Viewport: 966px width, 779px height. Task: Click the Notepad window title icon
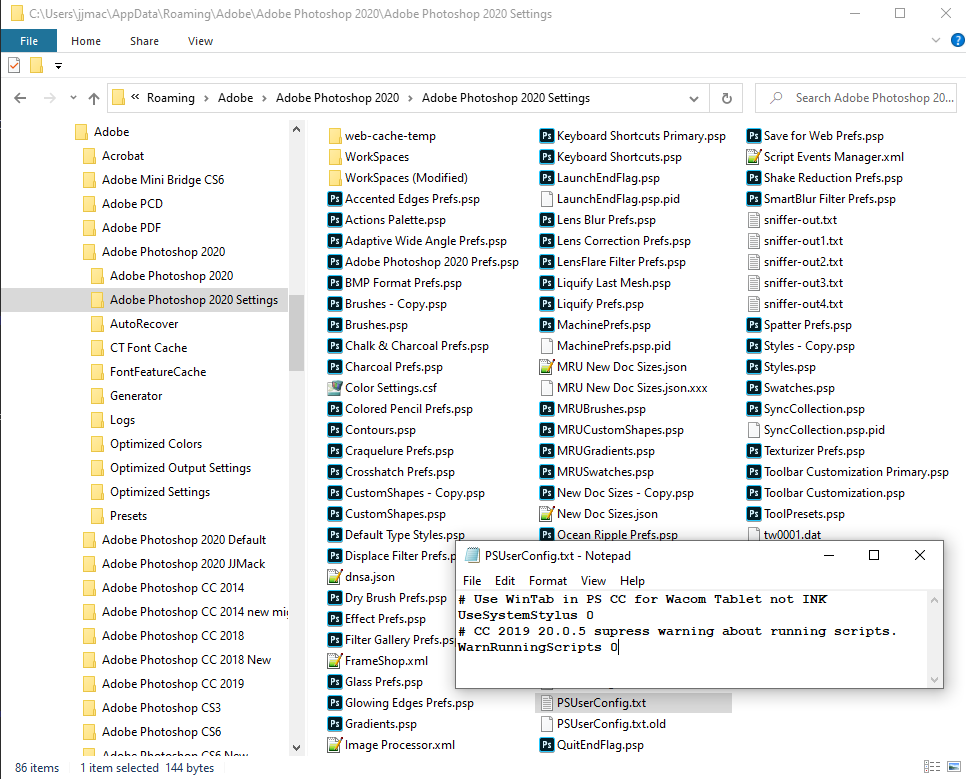(x=473, y=555)
